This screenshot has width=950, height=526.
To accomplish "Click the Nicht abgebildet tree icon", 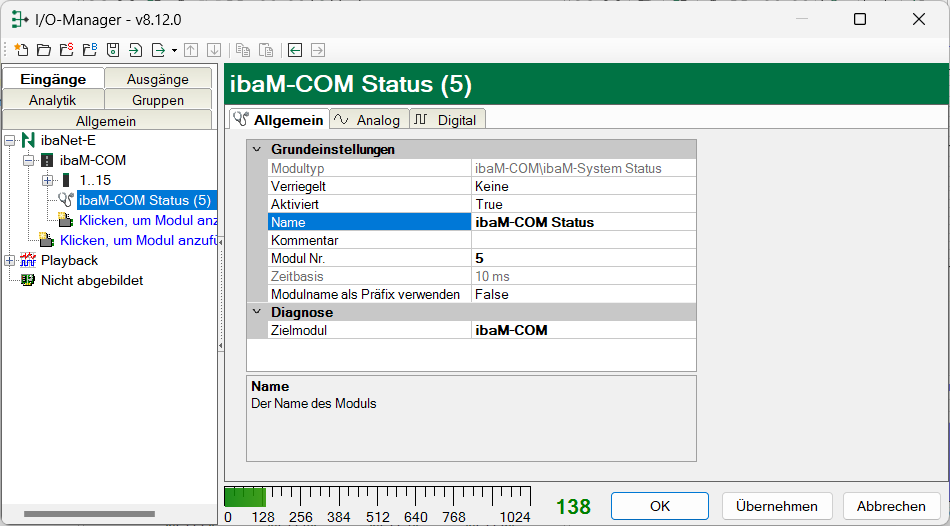I will point(28,281).
